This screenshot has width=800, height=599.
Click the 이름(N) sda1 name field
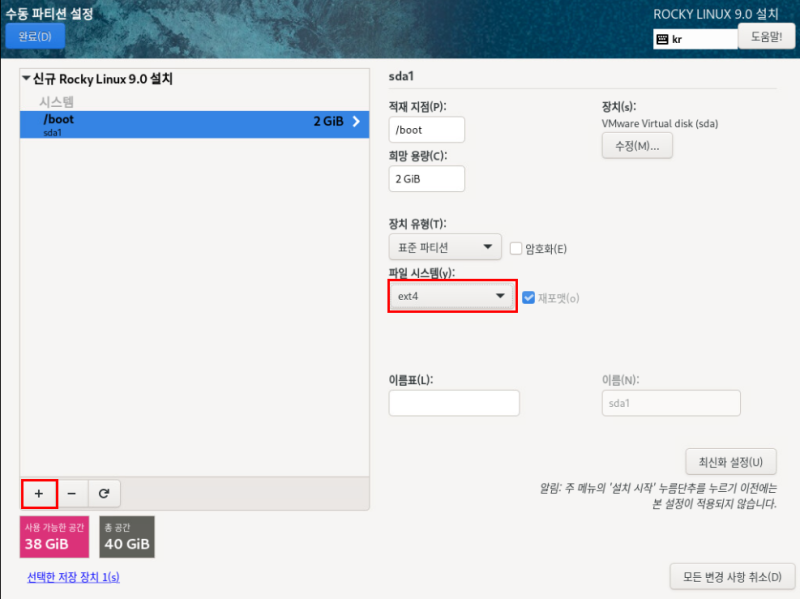pyautogui.click(x=671, y=403)
